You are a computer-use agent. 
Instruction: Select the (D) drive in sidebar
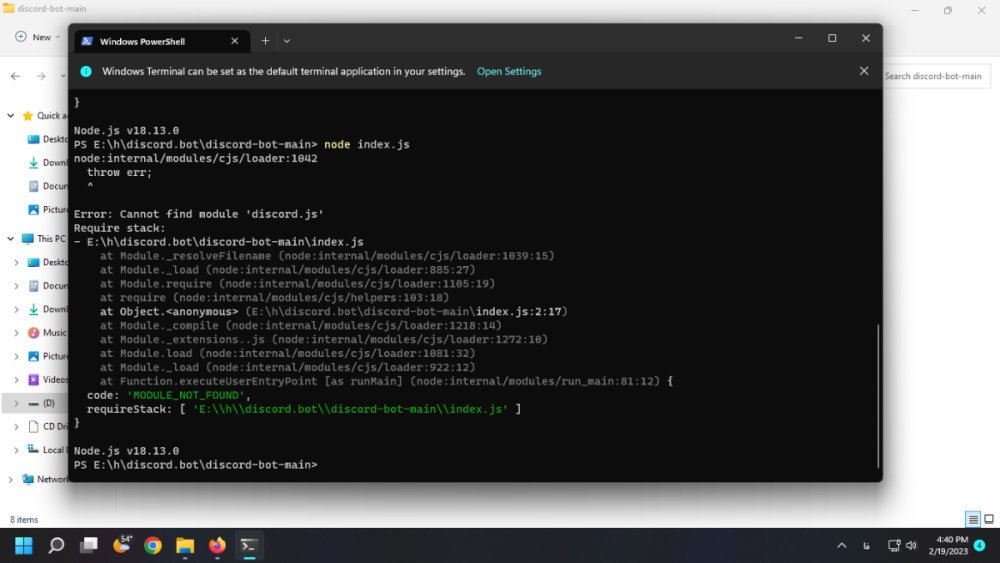click(48, 403)
